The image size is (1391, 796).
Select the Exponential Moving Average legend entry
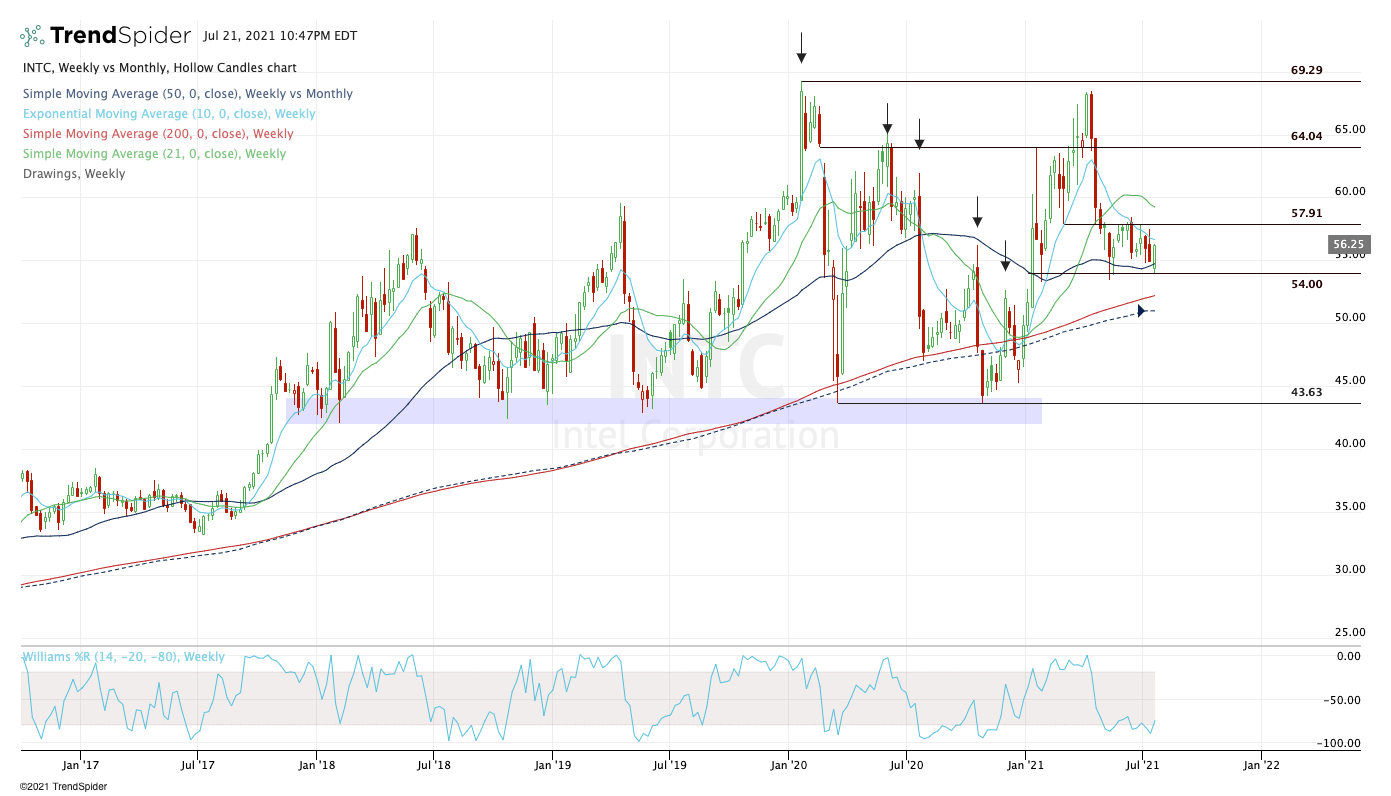pyautogui.click(x=168, y=114)
